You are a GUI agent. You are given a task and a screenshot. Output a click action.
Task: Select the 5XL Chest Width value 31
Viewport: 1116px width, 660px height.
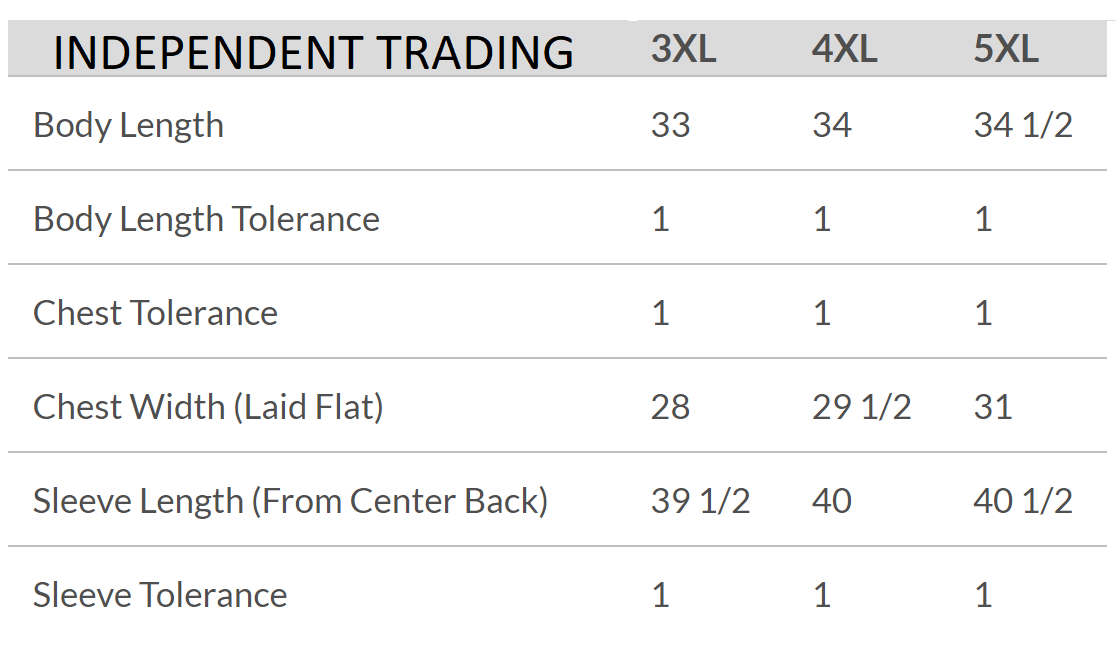[992, 408]
